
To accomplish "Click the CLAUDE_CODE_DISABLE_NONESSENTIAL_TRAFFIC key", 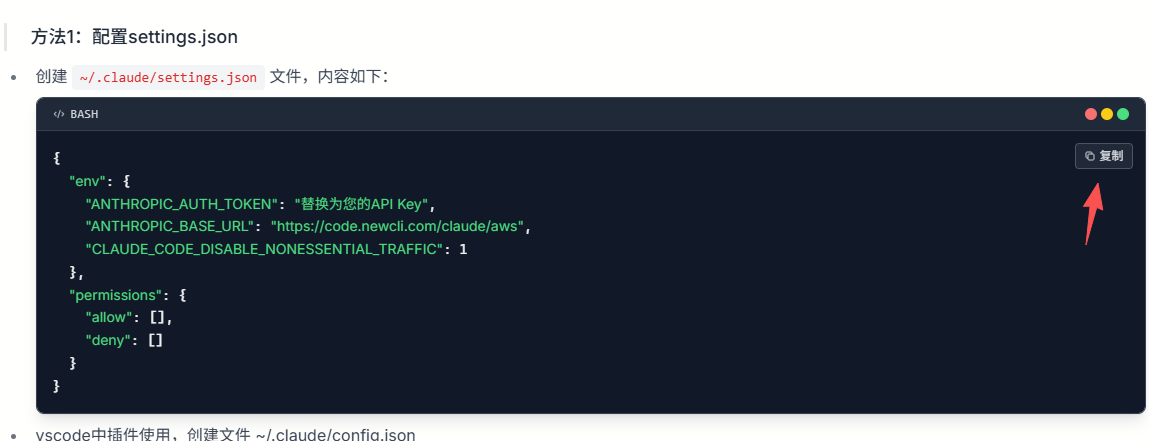I will point(264,248).
